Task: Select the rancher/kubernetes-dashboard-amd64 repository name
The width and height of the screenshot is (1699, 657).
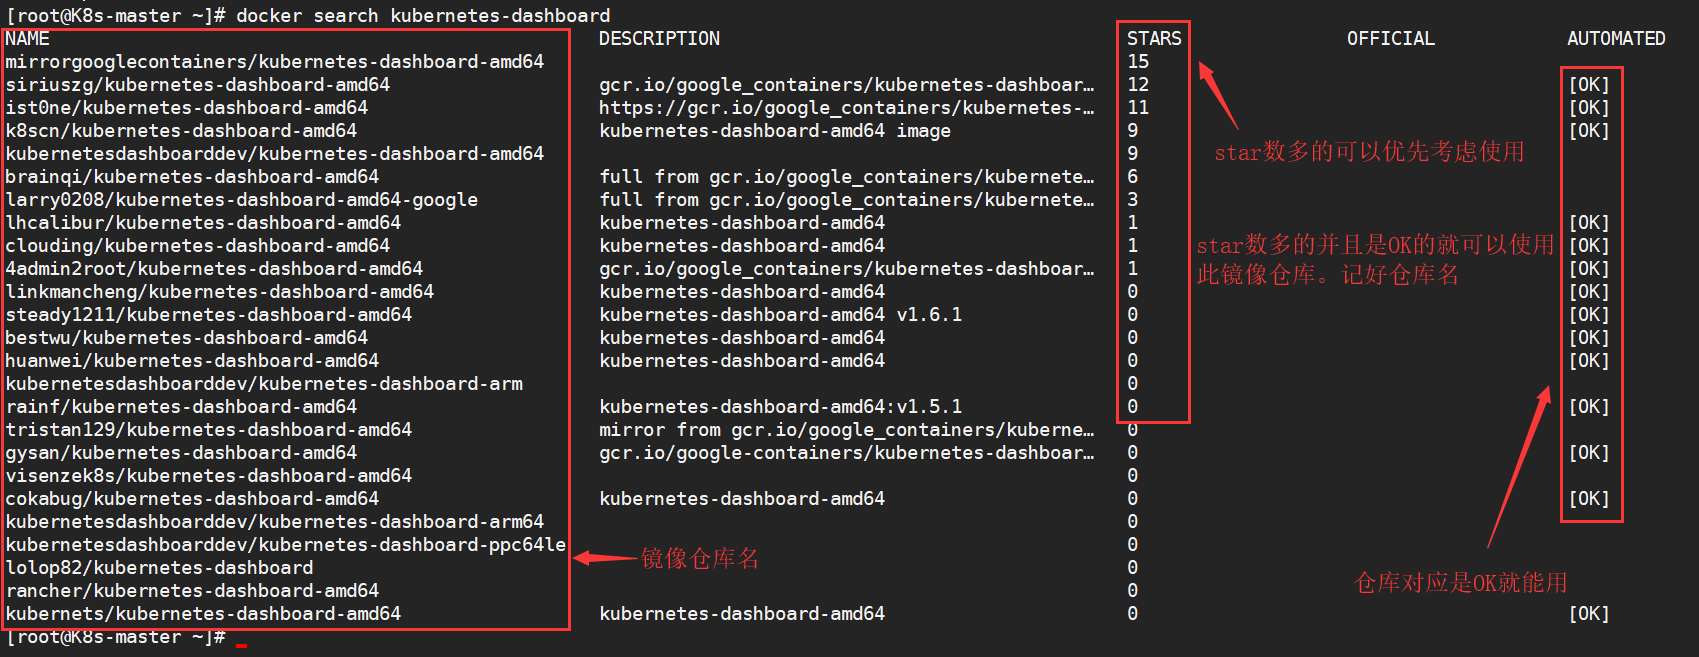Action: tap(193, 591)
